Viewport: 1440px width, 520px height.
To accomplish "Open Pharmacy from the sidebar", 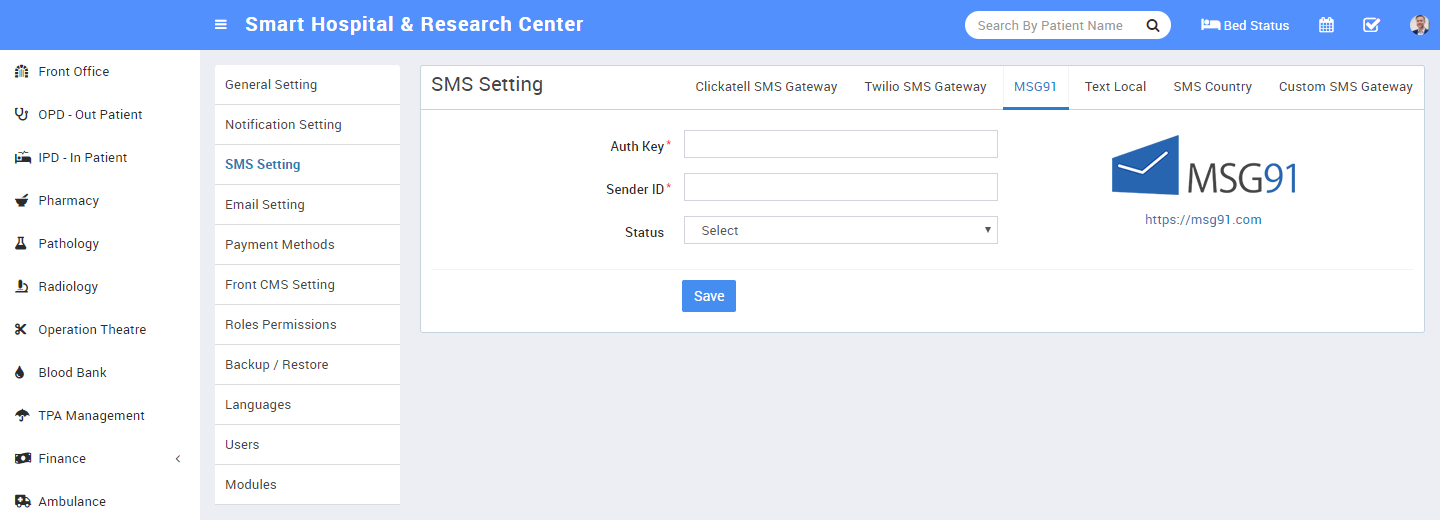I will click(68, 201).
